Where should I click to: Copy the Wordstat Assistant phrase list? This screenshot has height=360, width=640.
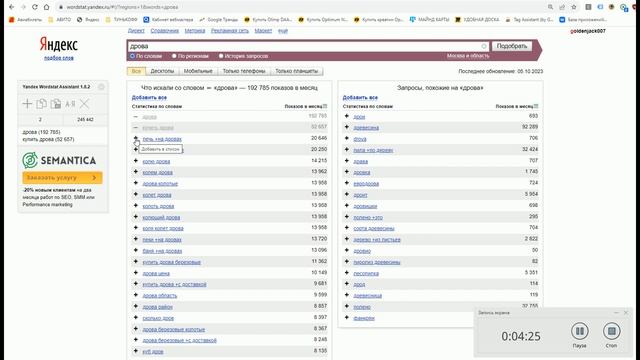click(x=41, y=104)
